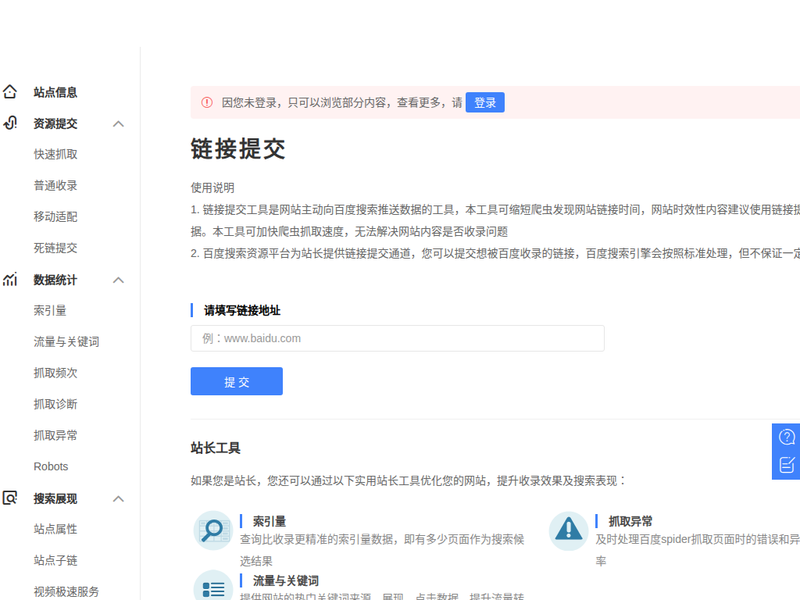
Task: Collapse the 数据统计 section chevron
Action: 118,280
